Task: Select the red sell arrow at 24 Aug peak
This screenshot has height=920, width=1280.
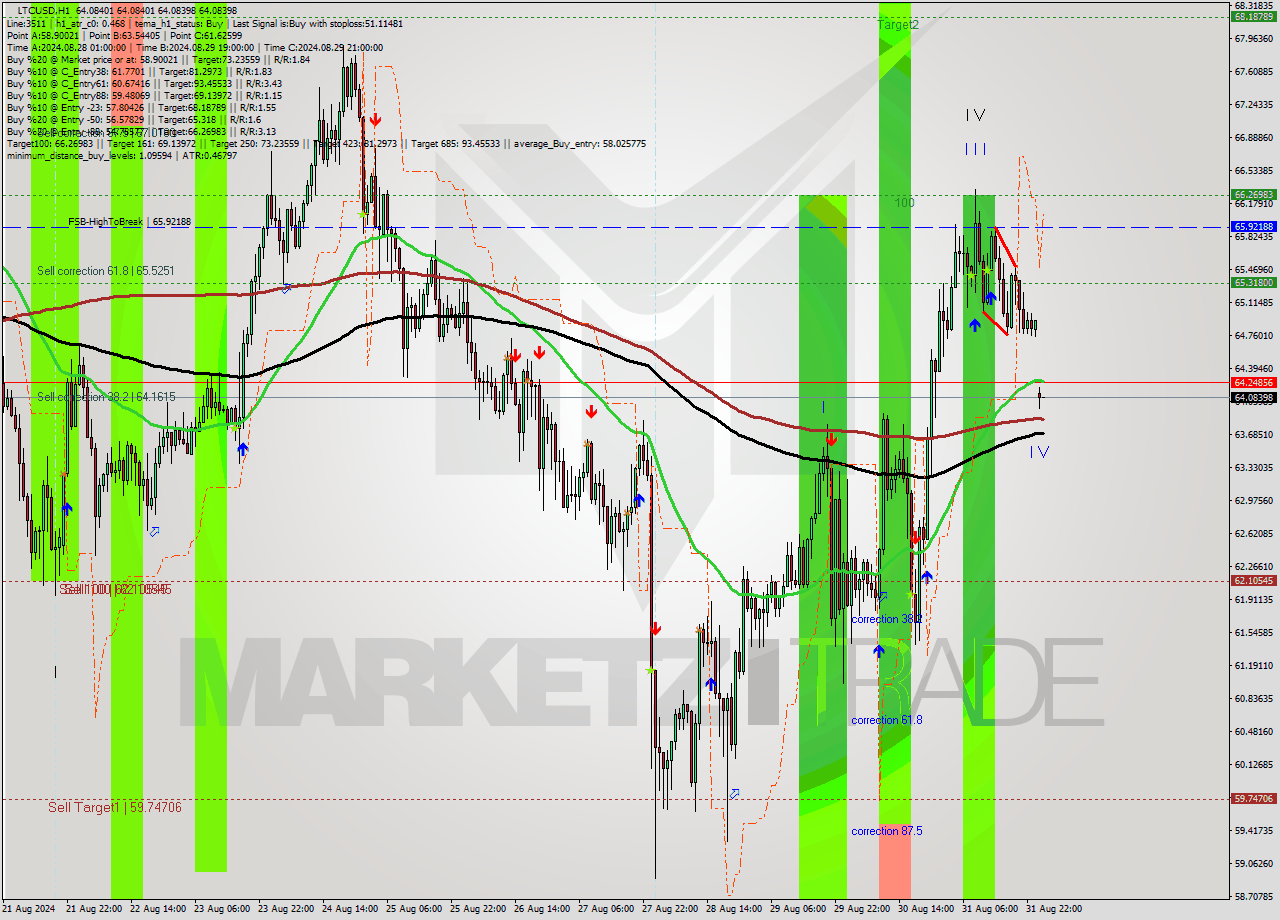Action: 374,120
